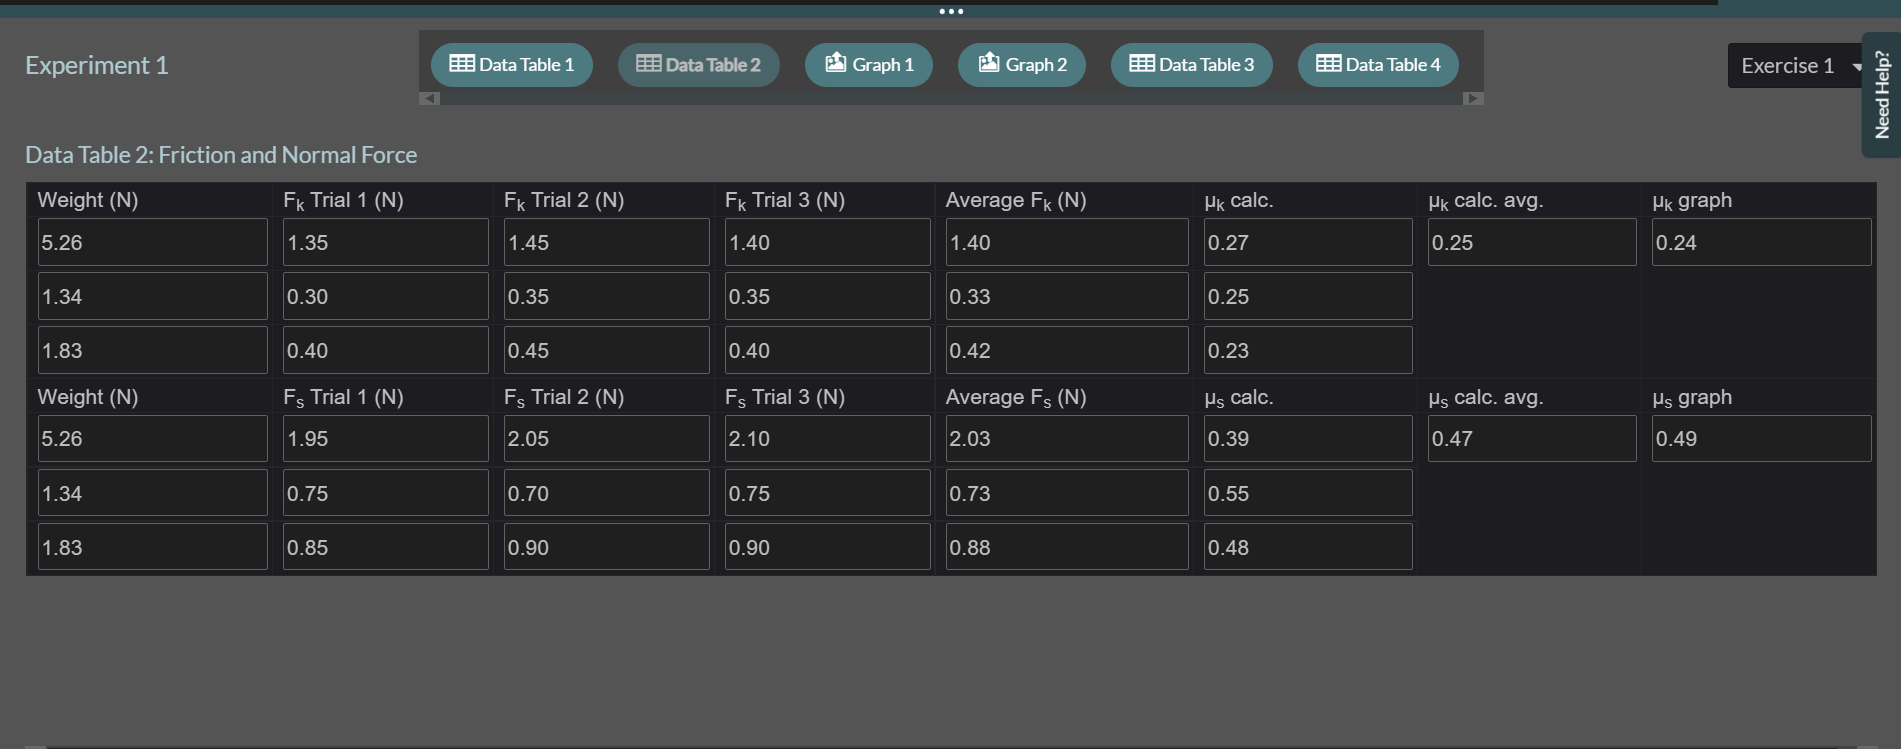
Task: Edit Fk Trial 3 field showing 0.35
Action: pos(828,297)
